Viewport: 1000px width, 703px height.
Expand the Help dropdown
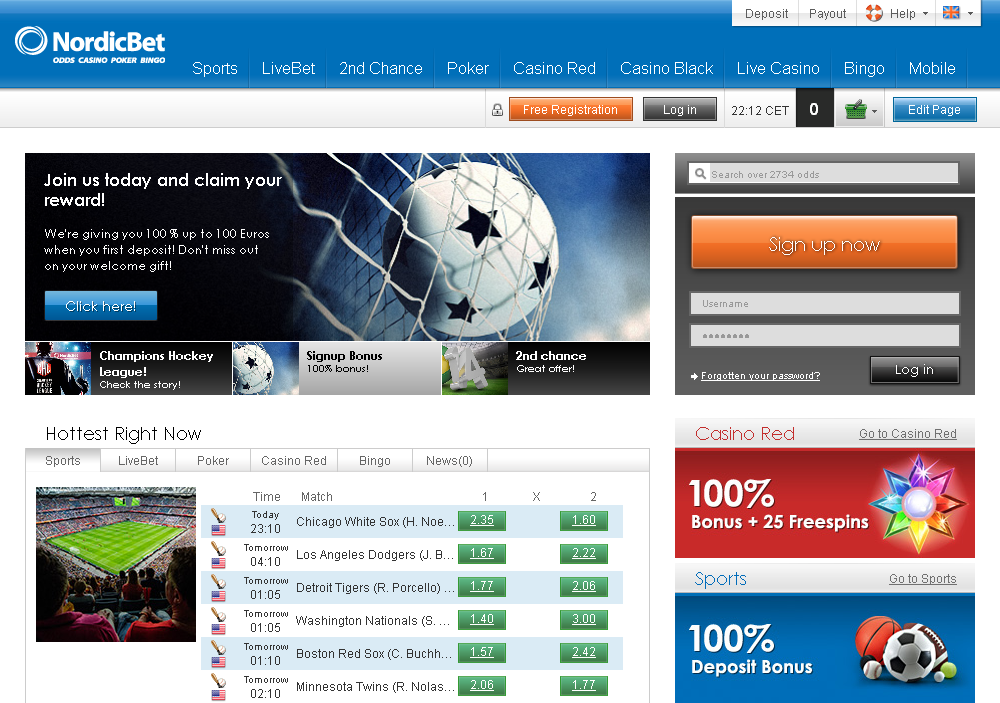click(925, 13)
